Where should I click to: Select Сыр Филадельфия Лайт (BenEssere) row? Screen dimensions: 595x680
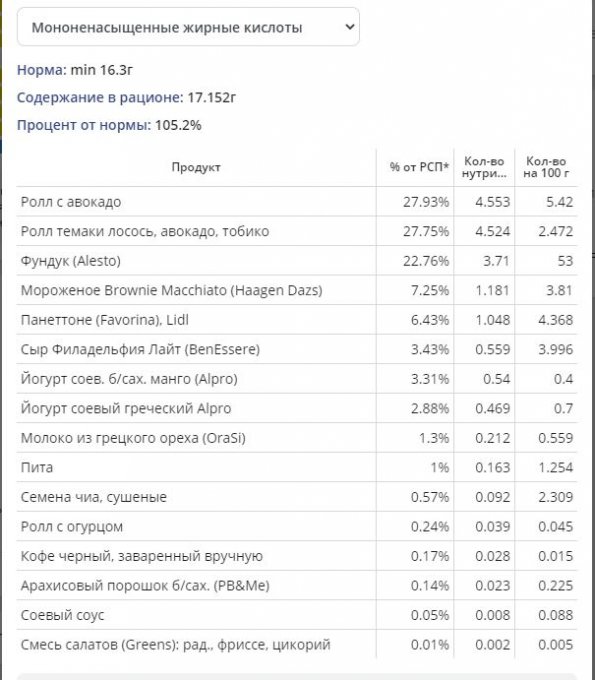pos(297,349)
